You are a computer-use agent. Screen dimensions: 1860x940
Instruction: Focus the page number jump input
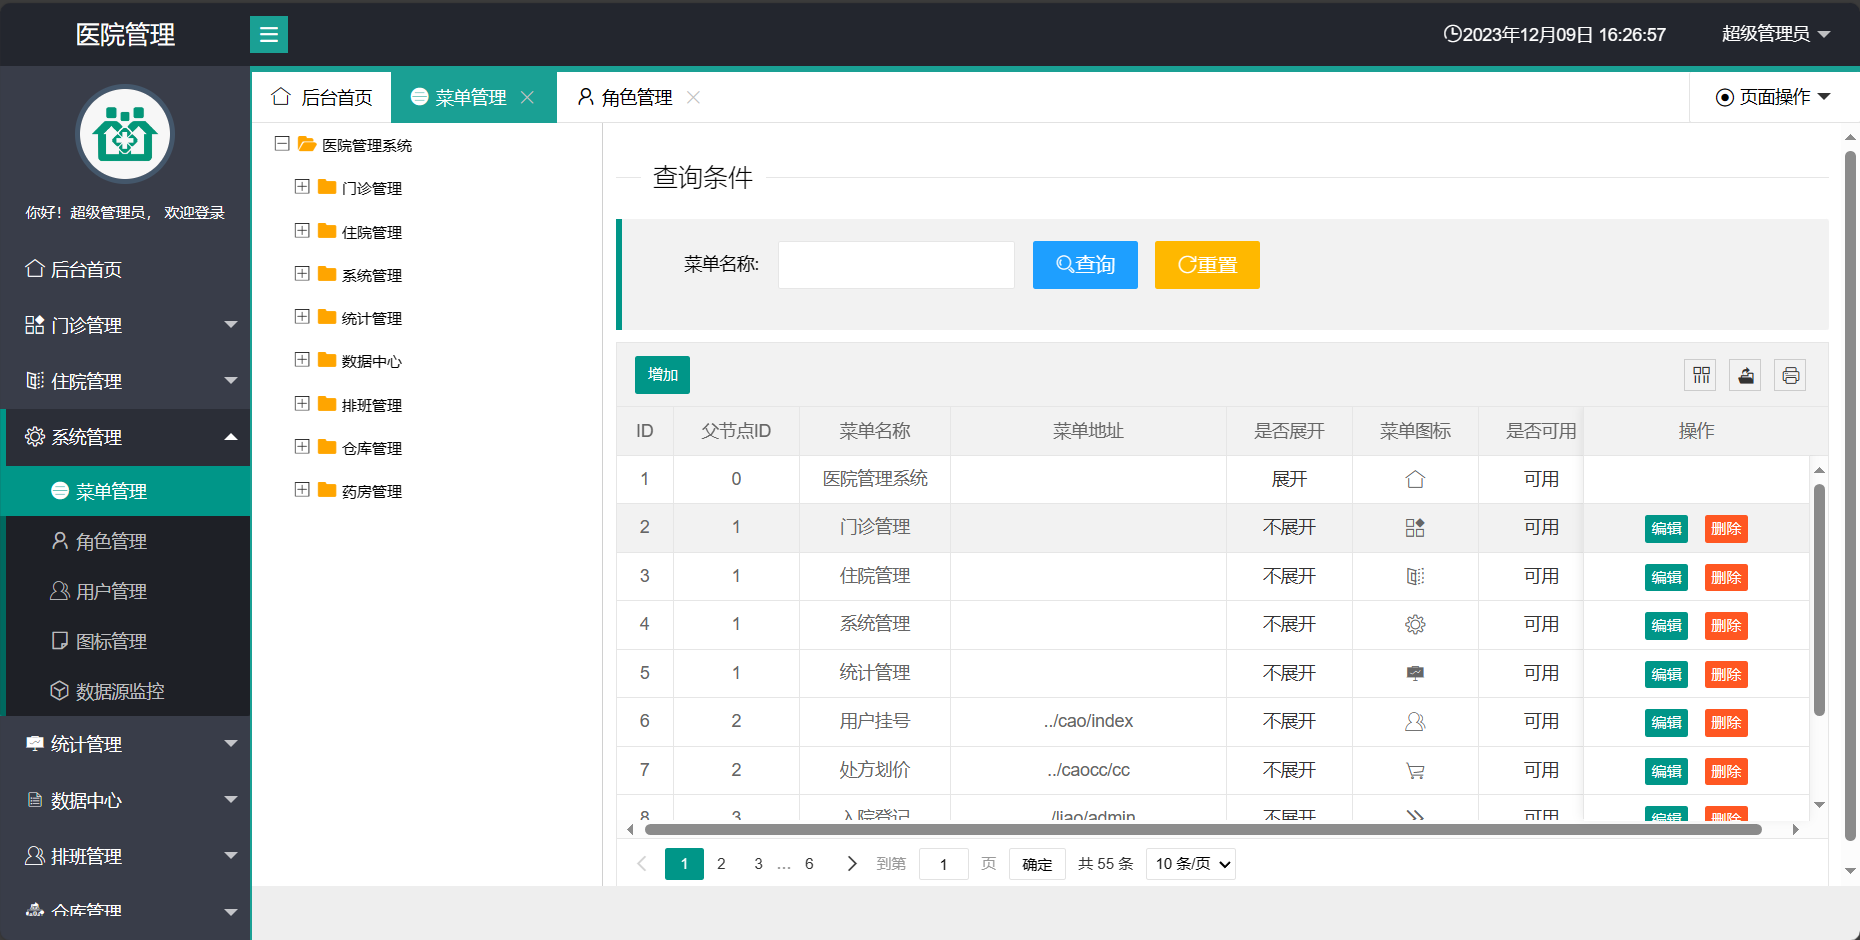(x=943, y=864)
